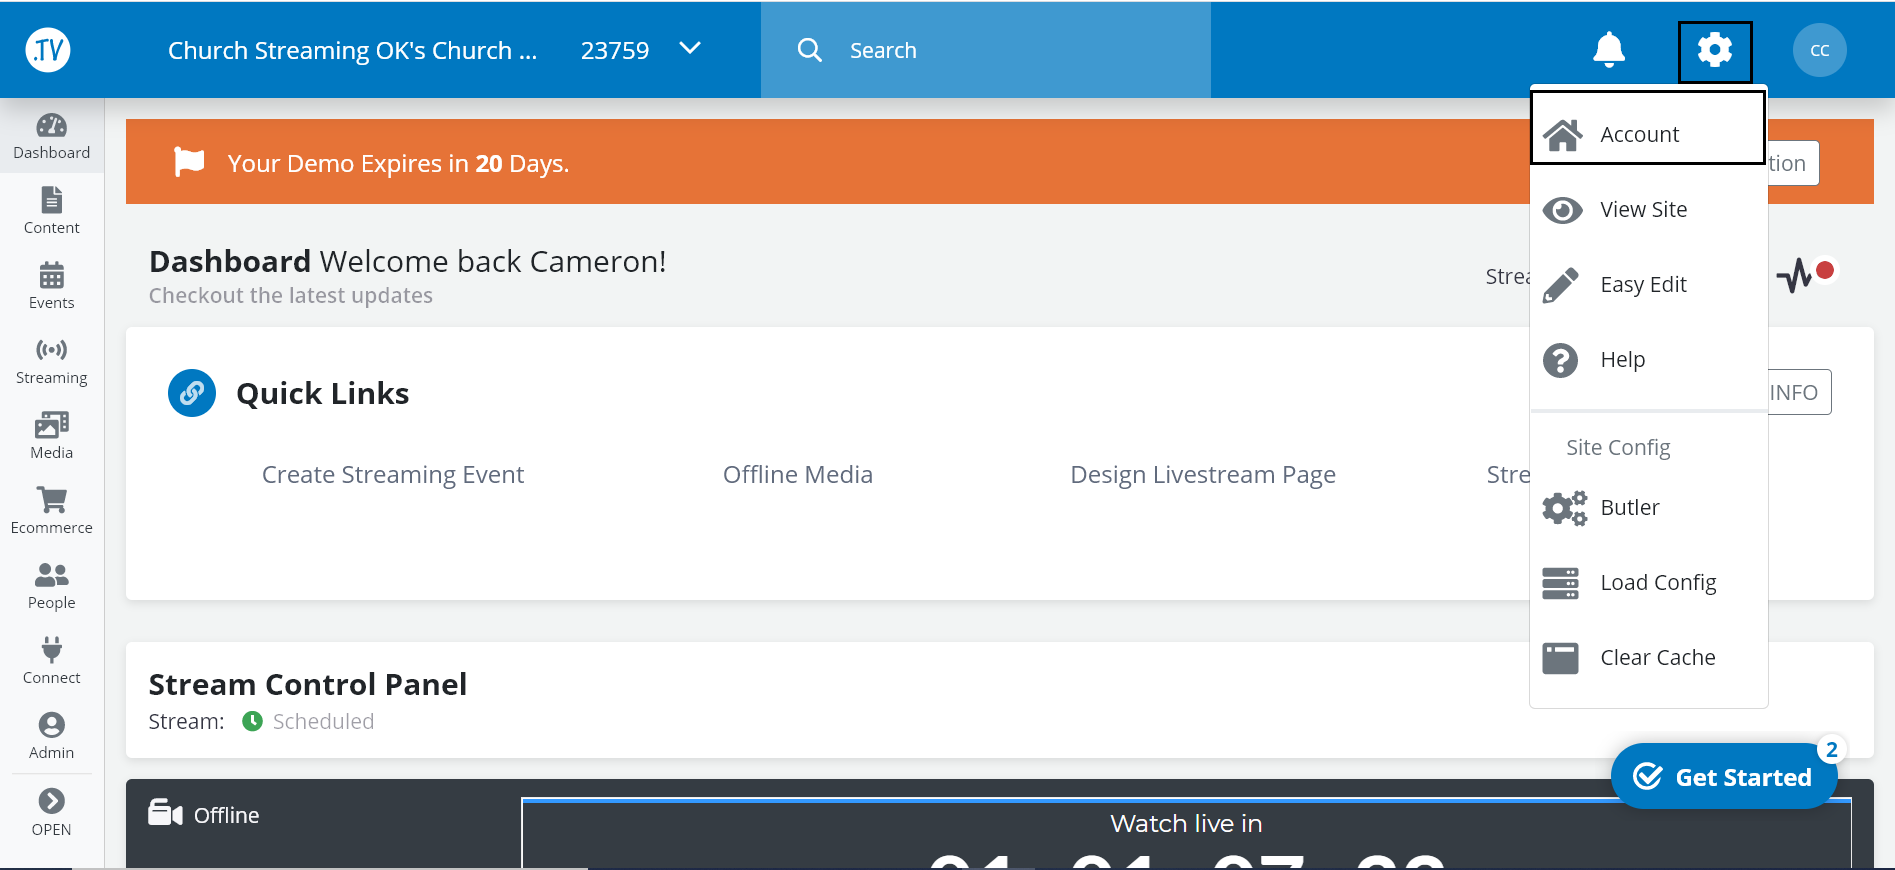Choose View Site menu entry
This screenshot has width=1895, height=870.
click(x=1643, y=210)
